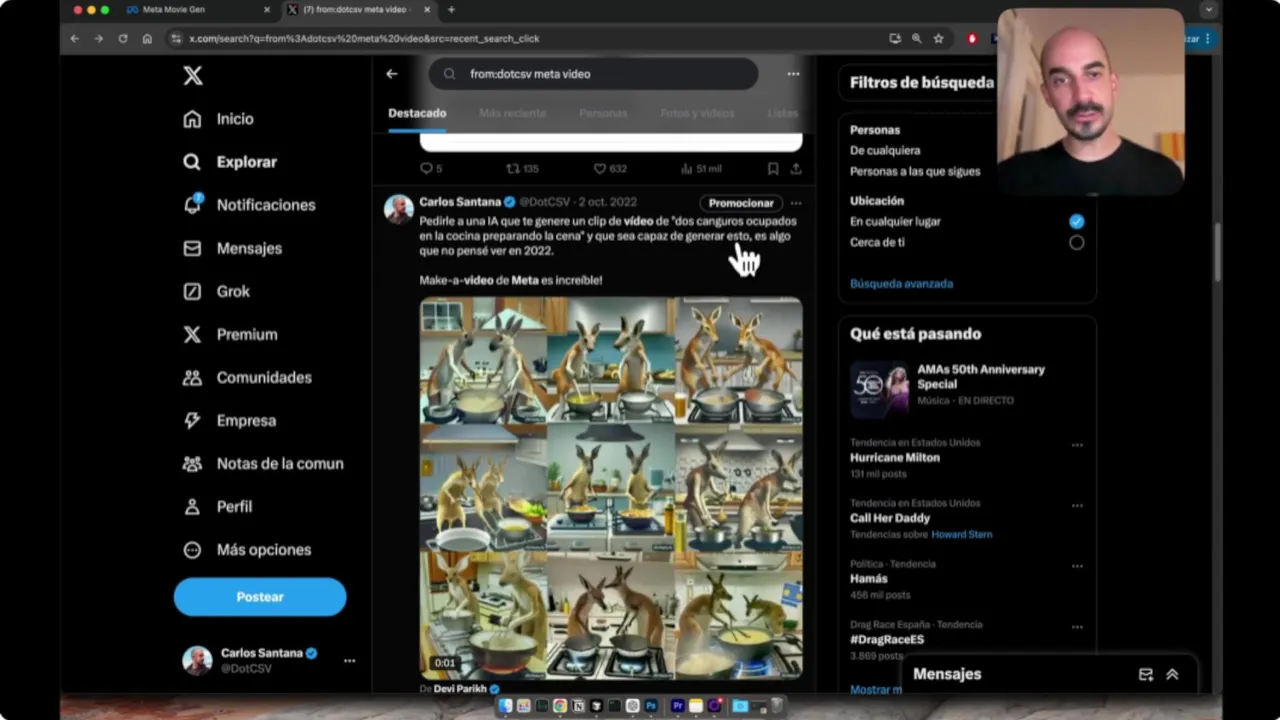
Task: Open the Búsqueda avanzada link
Action: tap(901, 284)
